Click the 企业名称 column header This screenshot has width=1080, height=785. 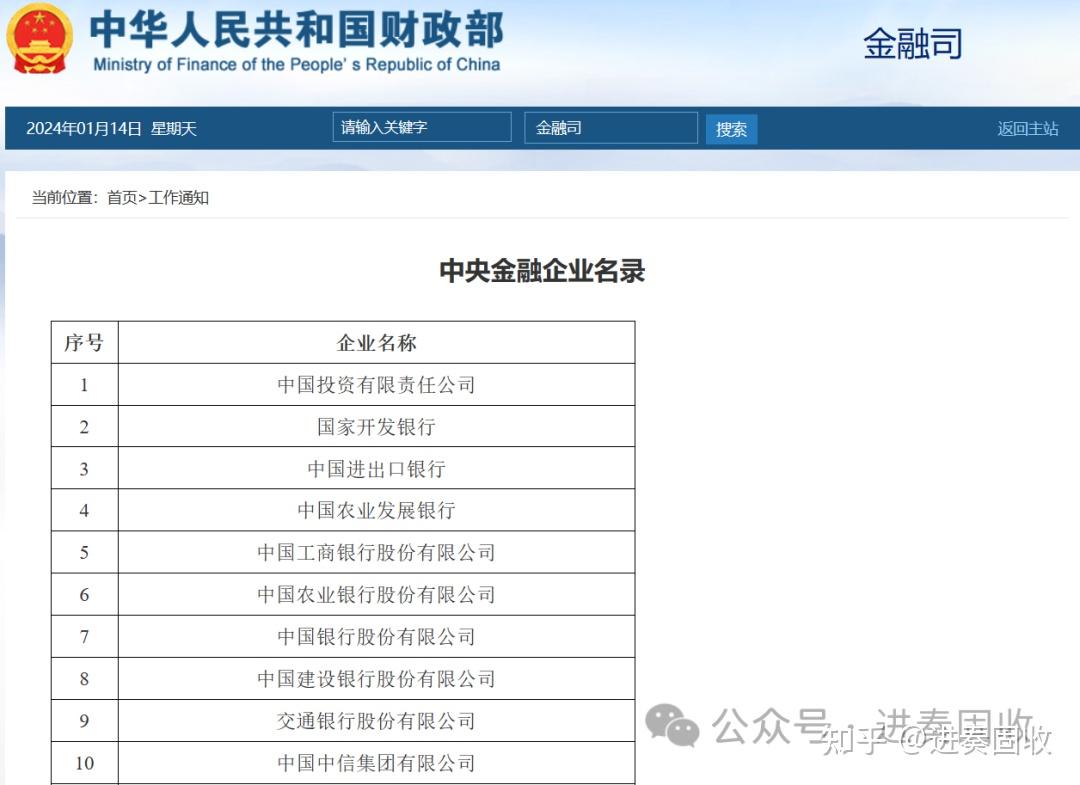376,342
